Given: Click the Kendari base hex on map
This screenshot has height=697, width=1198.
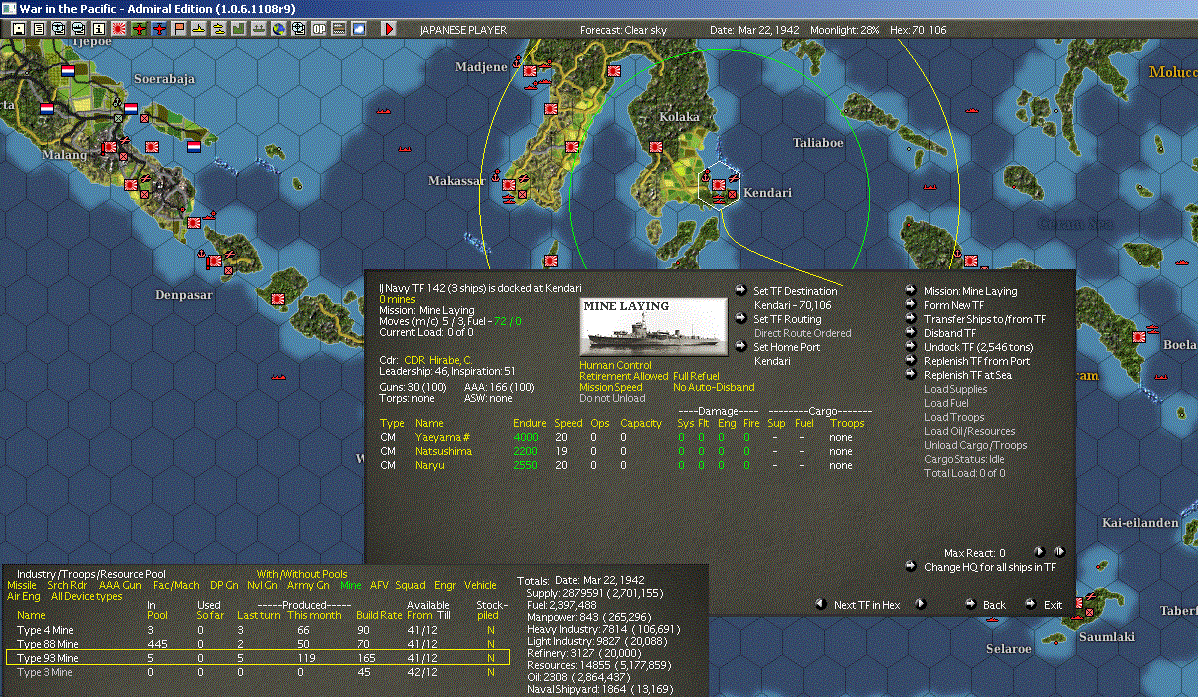Looking at the screenshot, I should click(719, 185).
